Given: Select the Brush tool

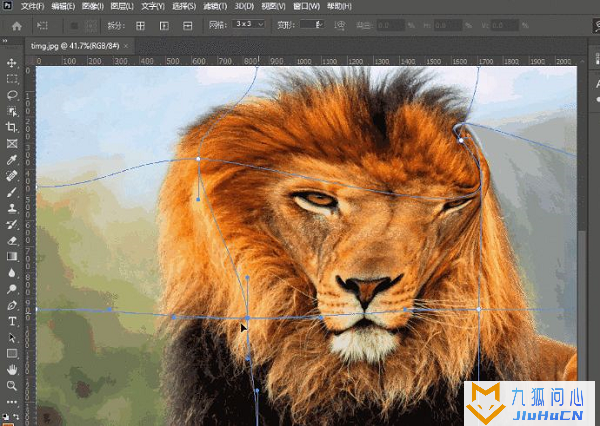Looking at the screenshot, I should (12, 192).
